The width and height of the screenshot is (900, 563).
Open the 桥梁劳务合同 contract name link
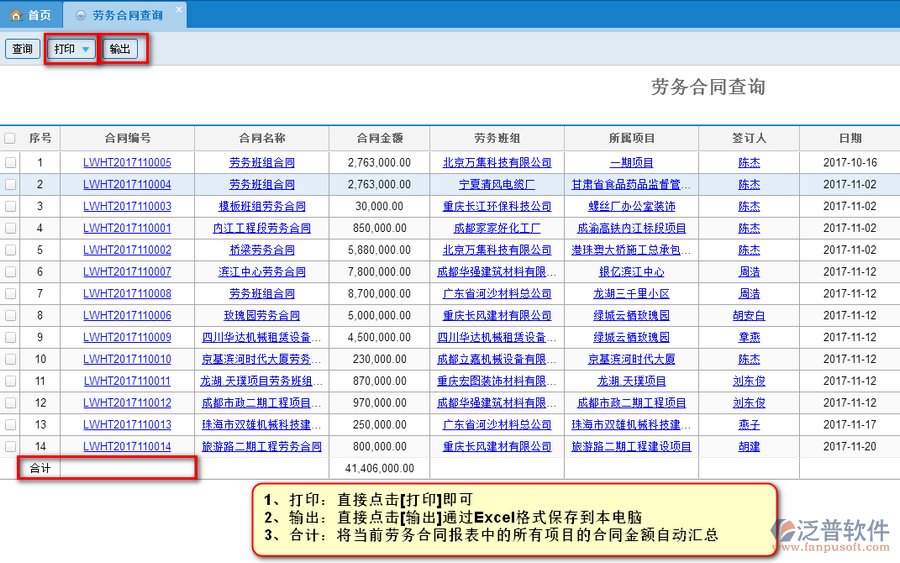[x=262, y=250]
